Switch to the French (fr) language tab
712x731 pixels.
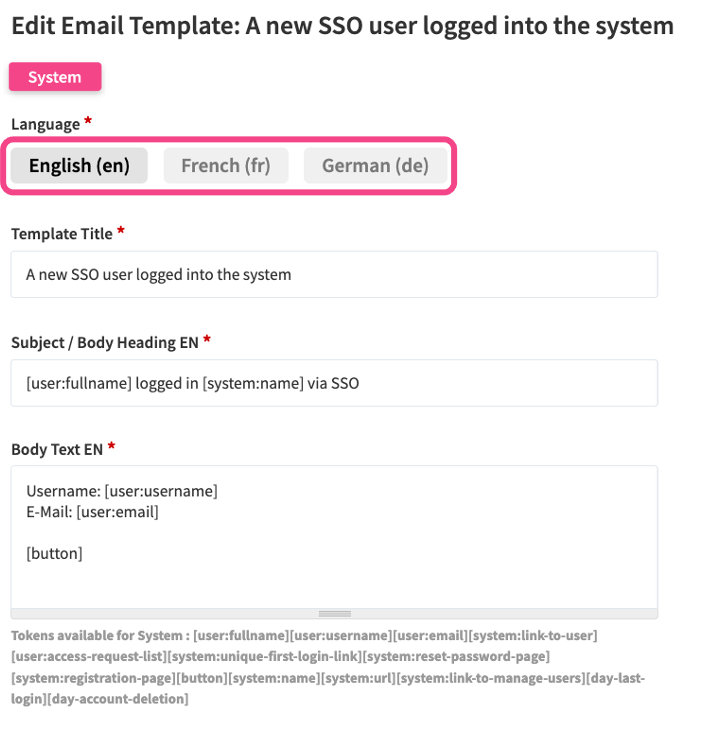pyautogui.click(x=226, y=166)
